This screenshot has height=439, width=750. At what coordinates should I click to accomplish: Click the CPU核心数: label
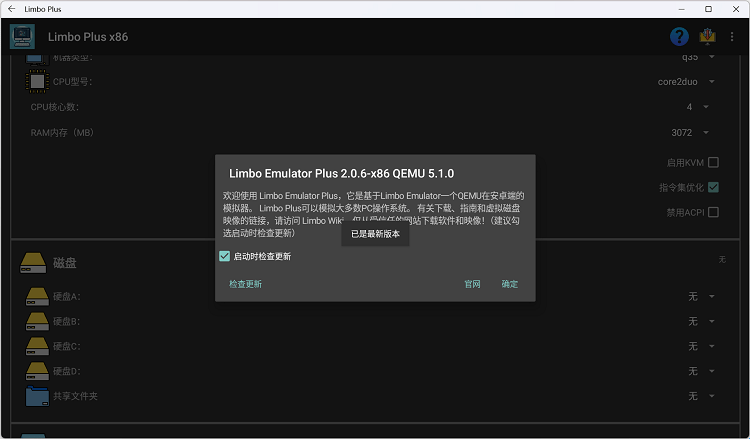[x=55, y=107]
